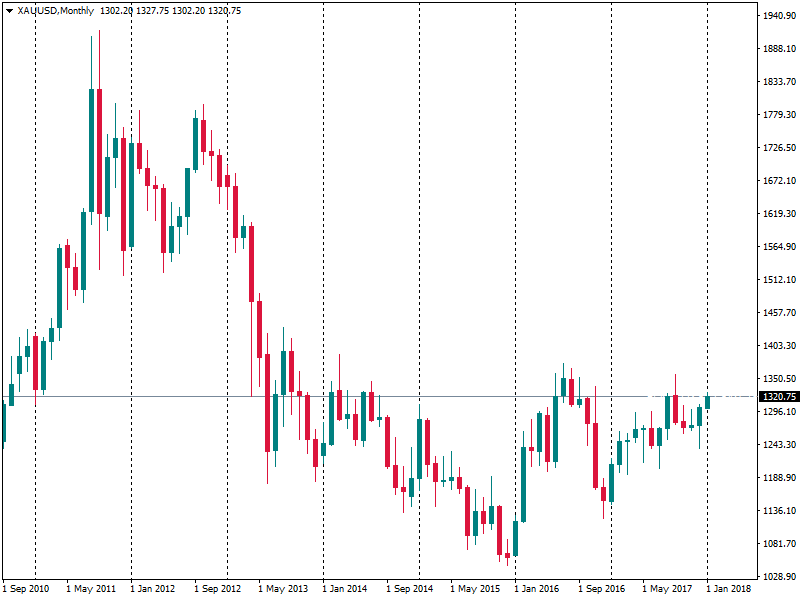Click the 1 Sep 2010 date label
Viewport: 800px width, 600px height.
pyautogui.click(x=26, y=589)
